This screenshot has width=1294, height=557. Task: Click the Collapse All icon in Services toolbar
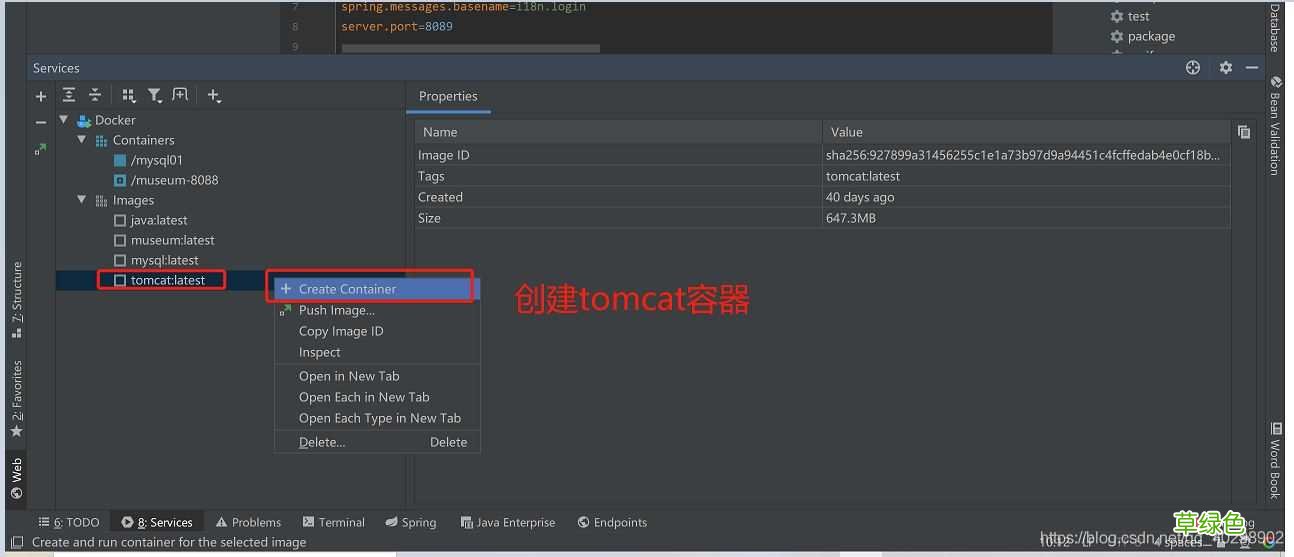point(95,95)
